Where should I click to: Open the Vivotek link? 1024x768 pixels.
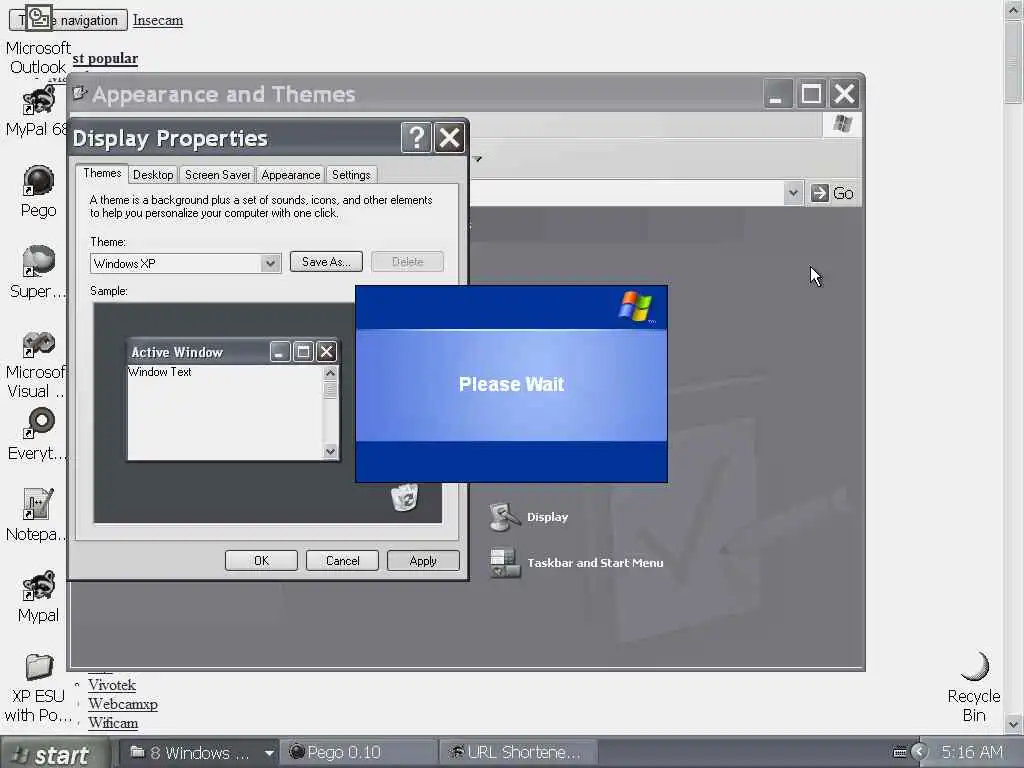(x=112, y=685)
